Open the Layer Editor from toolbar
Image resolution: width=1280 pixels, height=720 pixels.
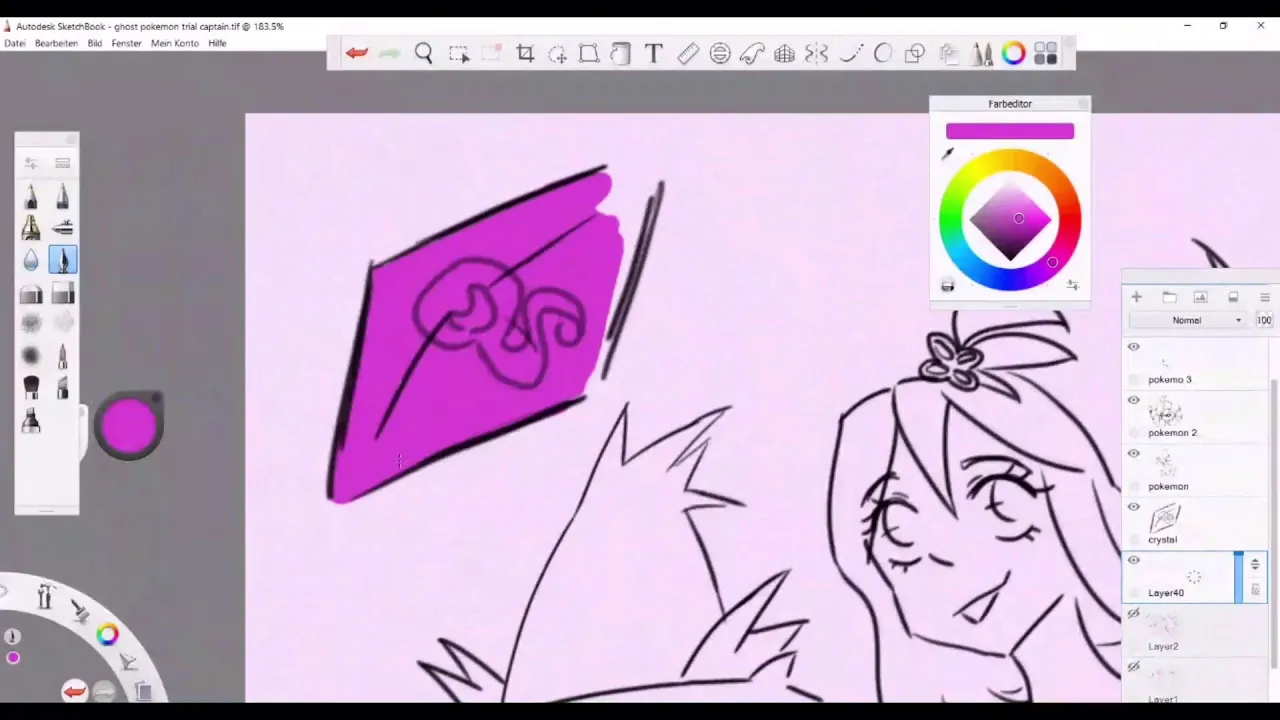point(949,54)
